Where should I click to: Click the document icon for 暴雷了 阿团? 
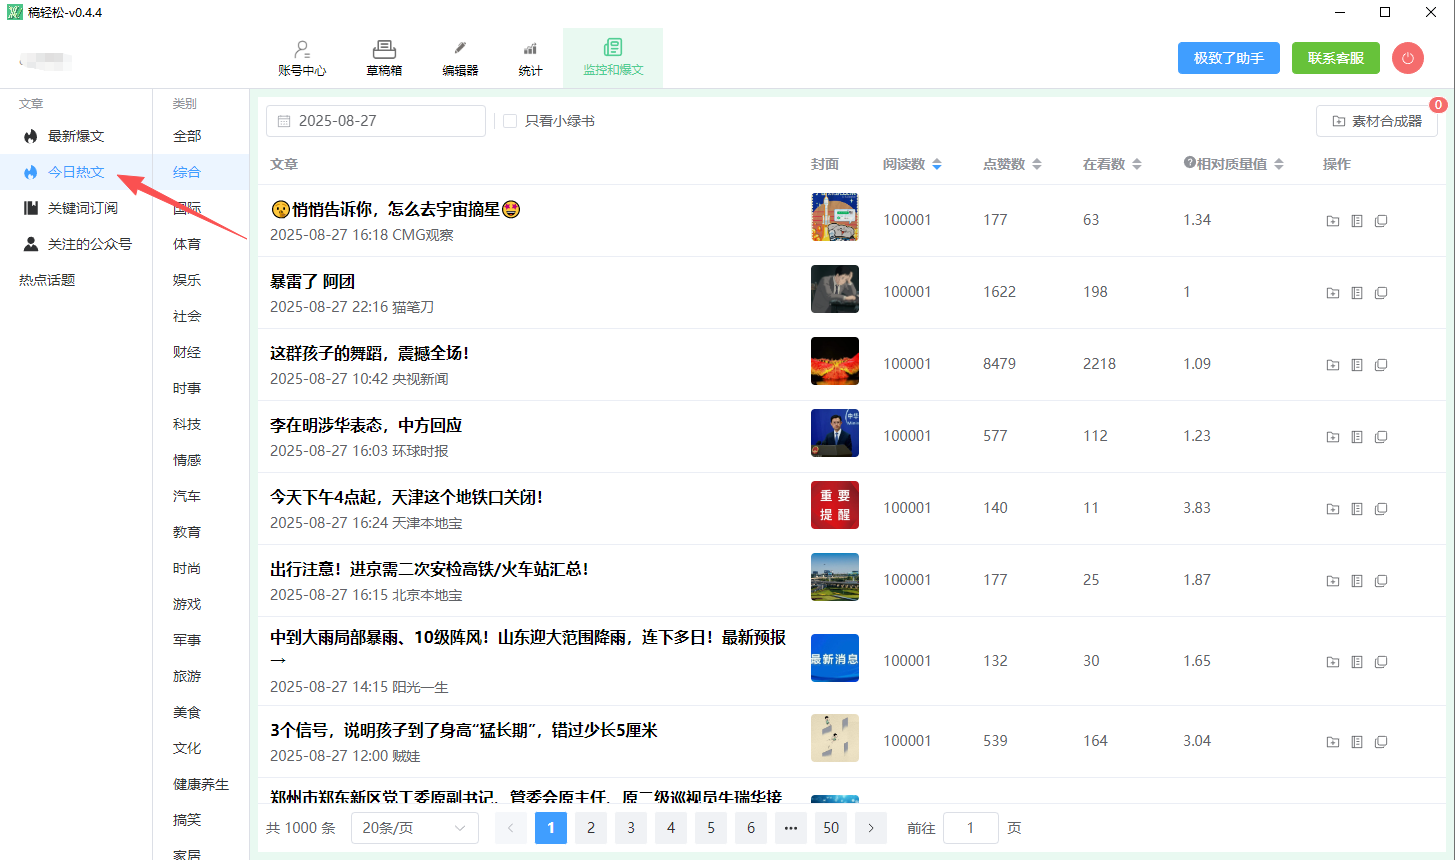(1357, 293)
